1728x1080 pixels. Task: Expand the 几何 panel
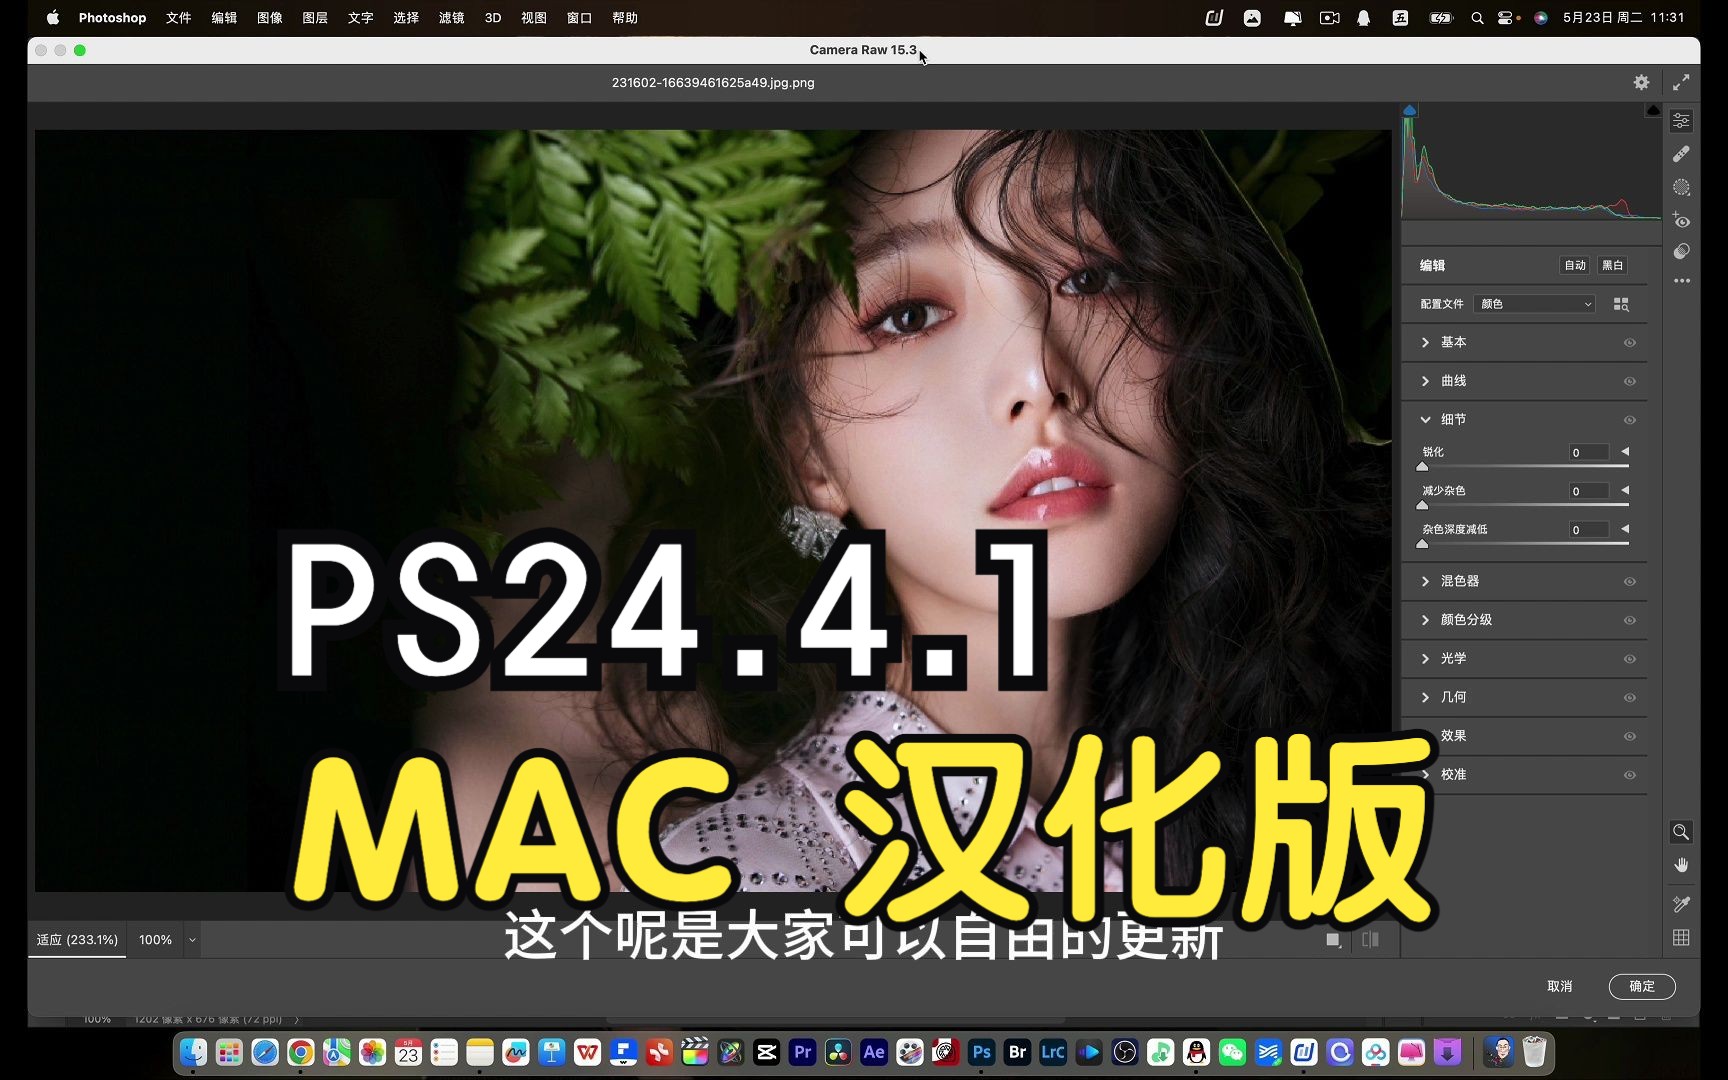[x=1425, y=697]
